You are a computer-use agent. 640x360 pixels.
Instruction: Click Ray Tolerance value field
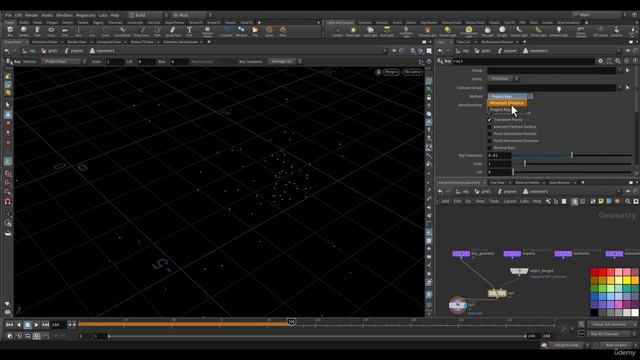(x=499, y=155)
